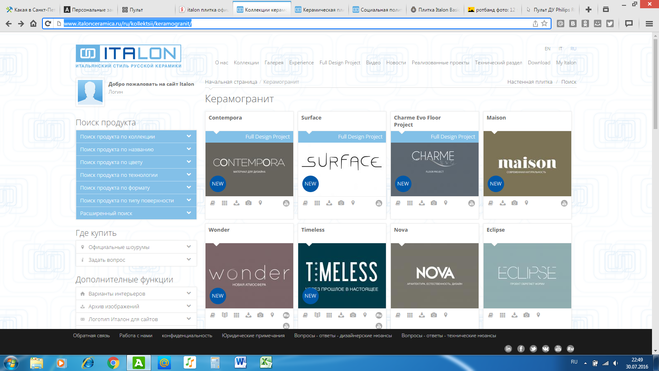This screenshot has width=659, height=371.
Task: Switch site language to EN
Action: point(547,49)
